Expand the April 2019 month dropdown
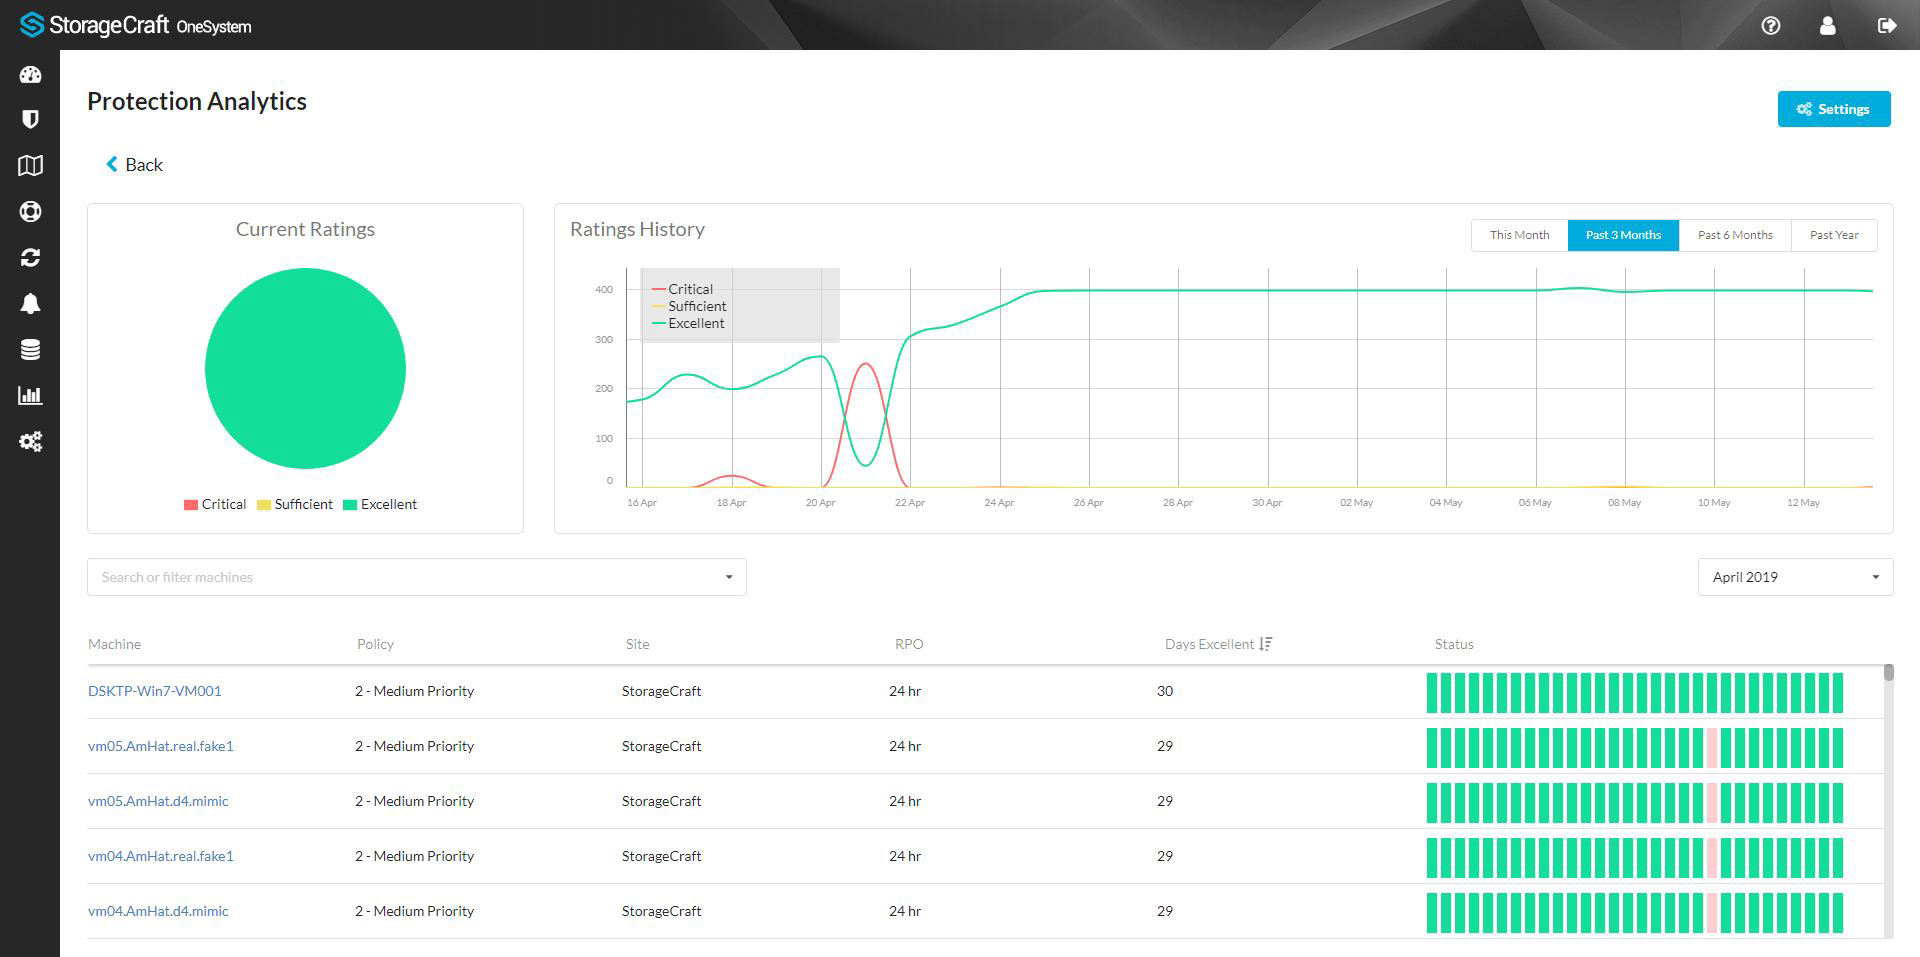This screenshot has width=1920, height=957. [1795, 577]
